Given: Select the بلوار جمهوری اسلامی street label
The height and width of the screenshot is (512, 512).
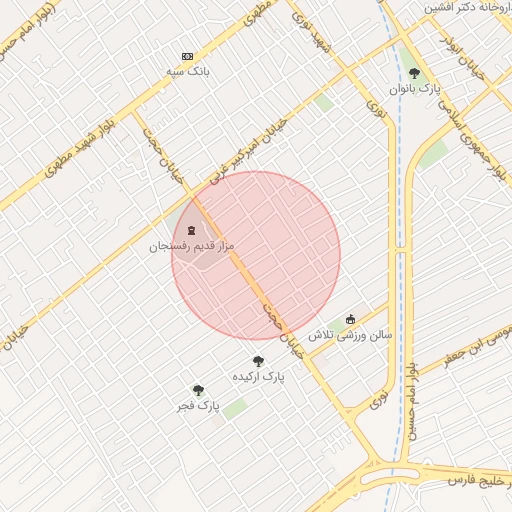Looking at the screenshot, I should (474, 142).
